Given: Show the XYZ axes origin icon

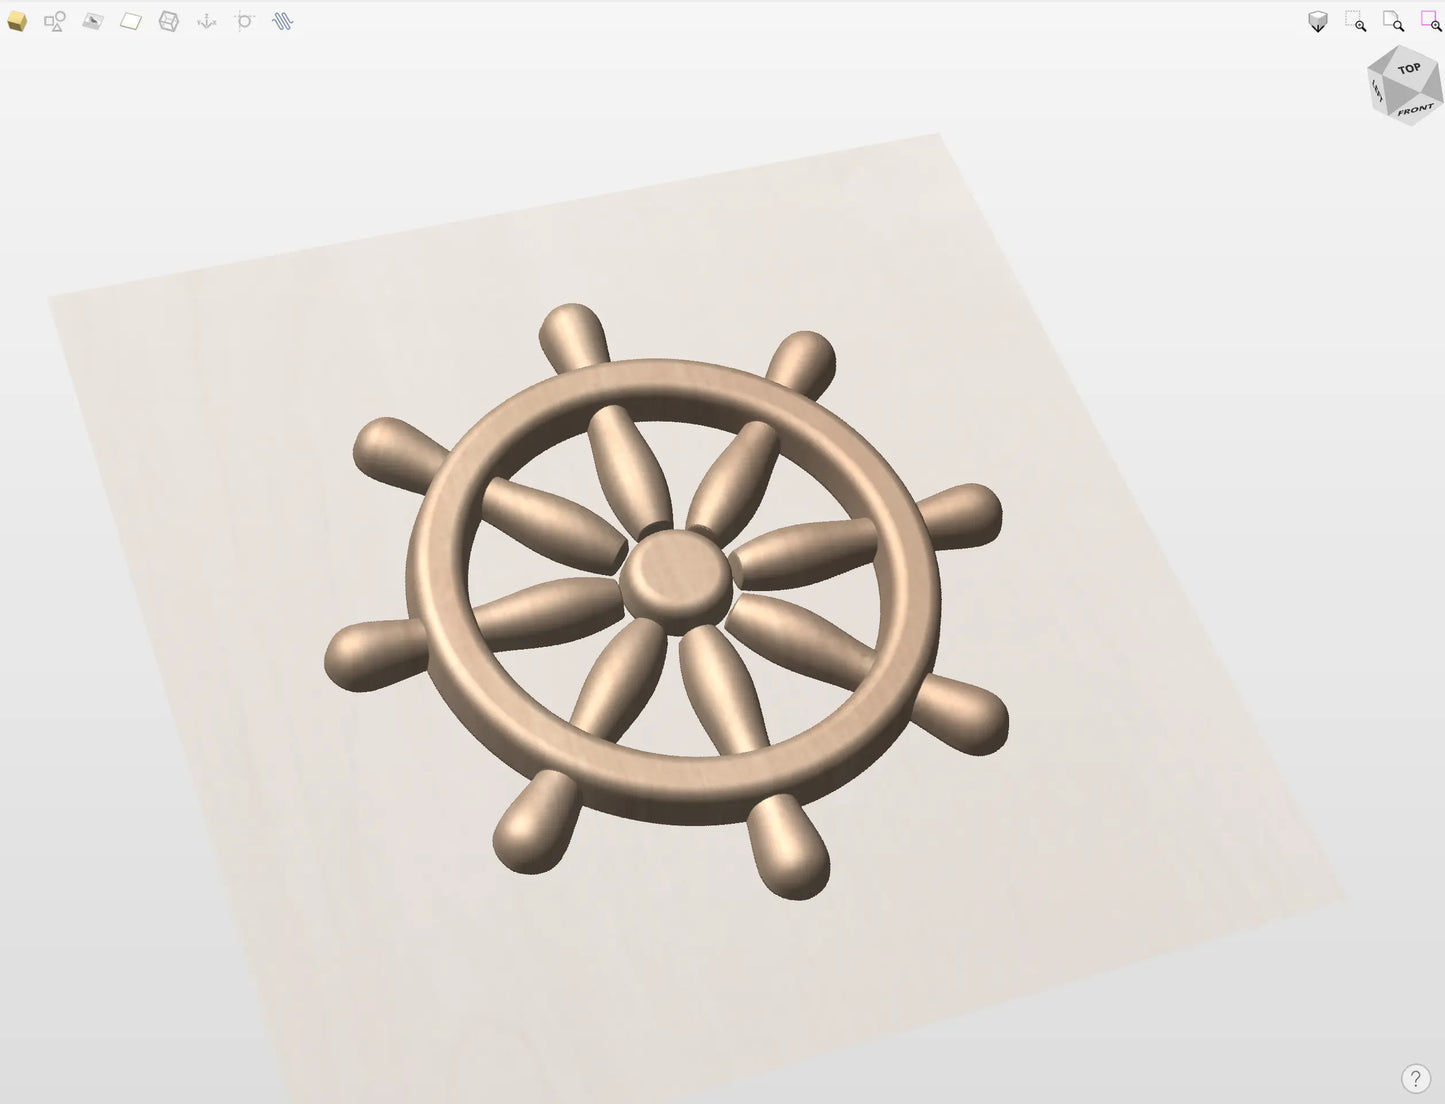Looking at the screenshot, I should [x=207, y=21].
